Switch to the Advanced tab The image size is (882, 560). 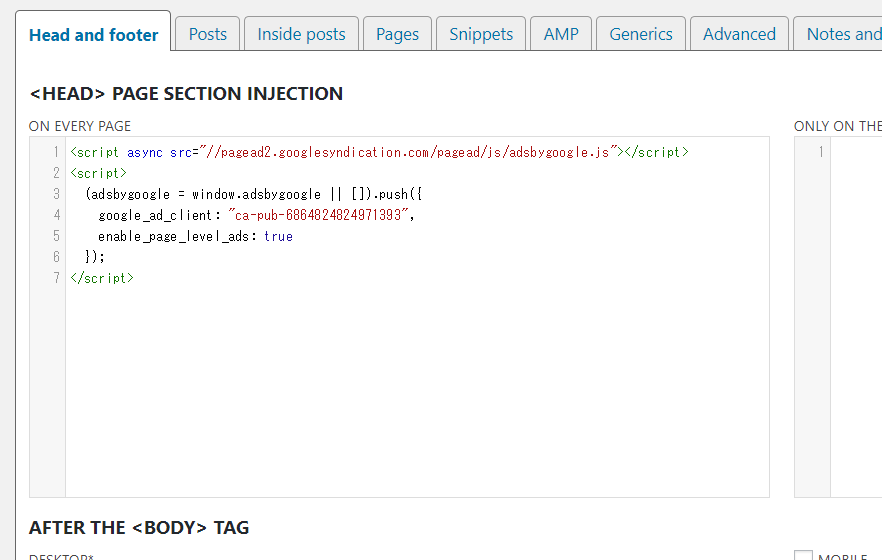(739, 34)
